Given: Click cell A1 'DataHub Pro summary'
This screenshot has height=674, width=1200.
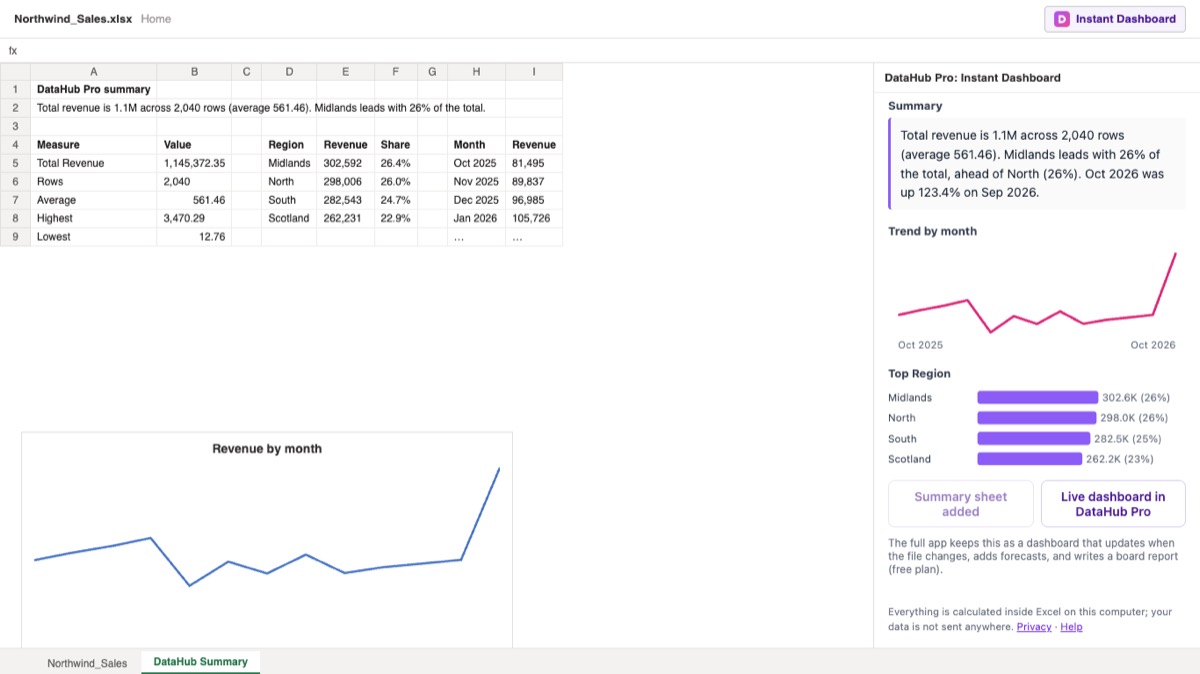Looking at the screenshot, I should pyautogui.click(x=94, y=89).
